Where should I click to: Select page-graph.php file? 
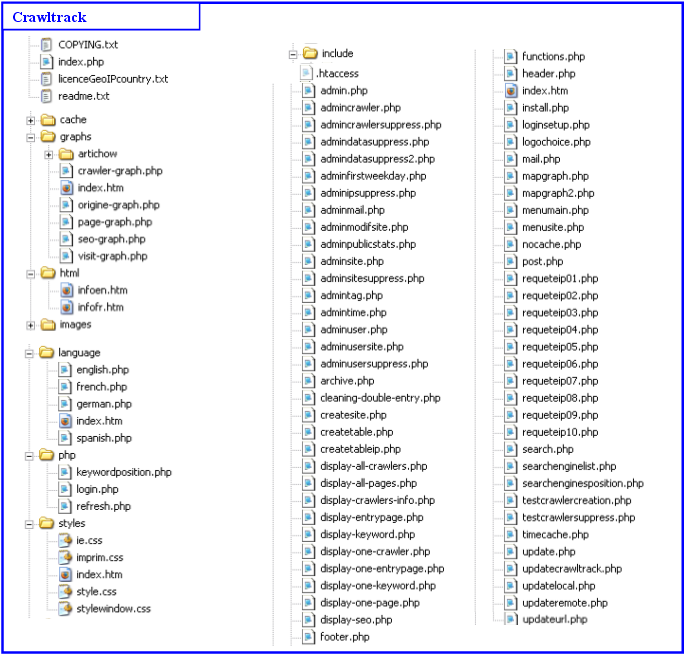click(x=115, y=222)
